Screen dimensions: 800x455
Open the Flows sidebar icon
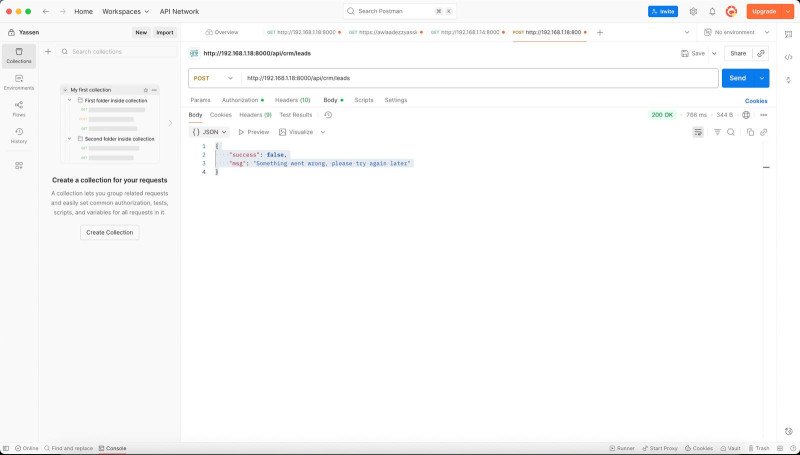[x=18, y=107]
